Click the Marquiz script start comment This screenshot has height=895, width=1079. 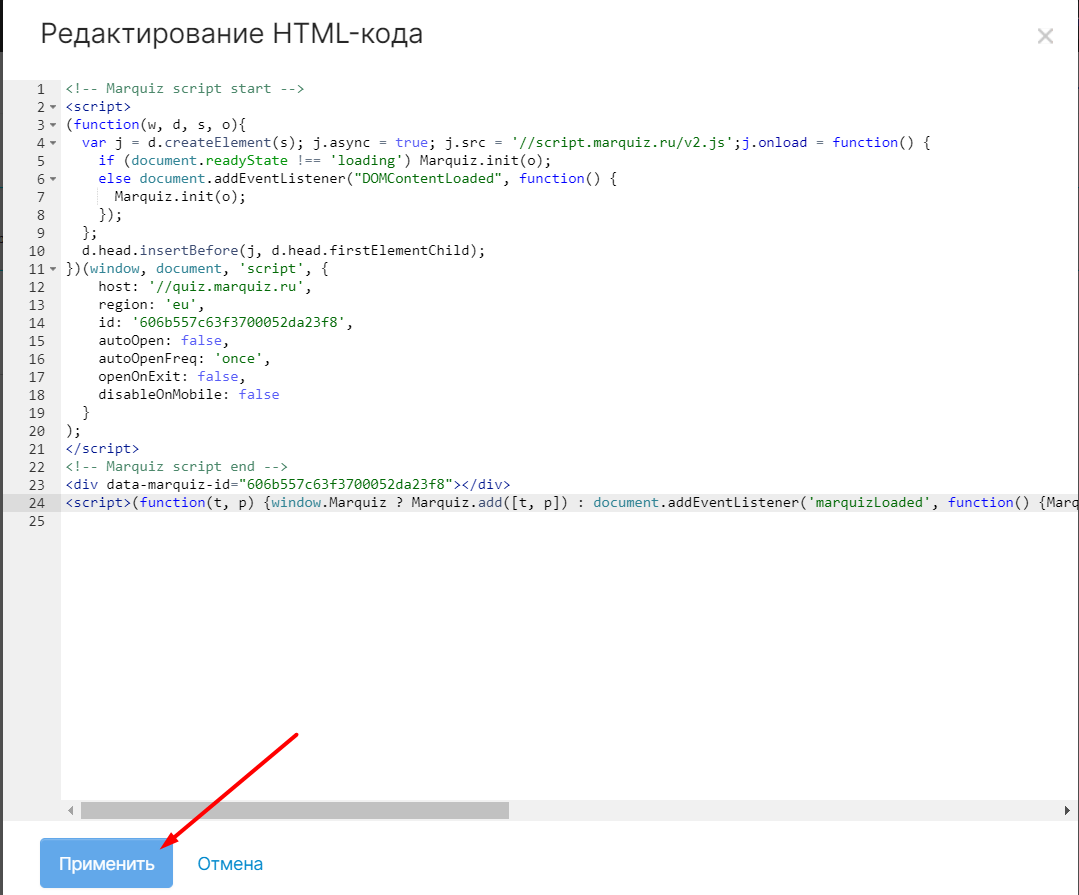click(184, 88)
